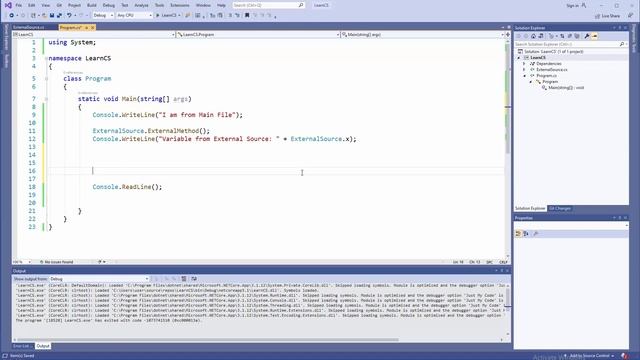Viewport: 640px width, 360px height.
Task: Click the Undo arrow icon
Action: pos(69,15)
